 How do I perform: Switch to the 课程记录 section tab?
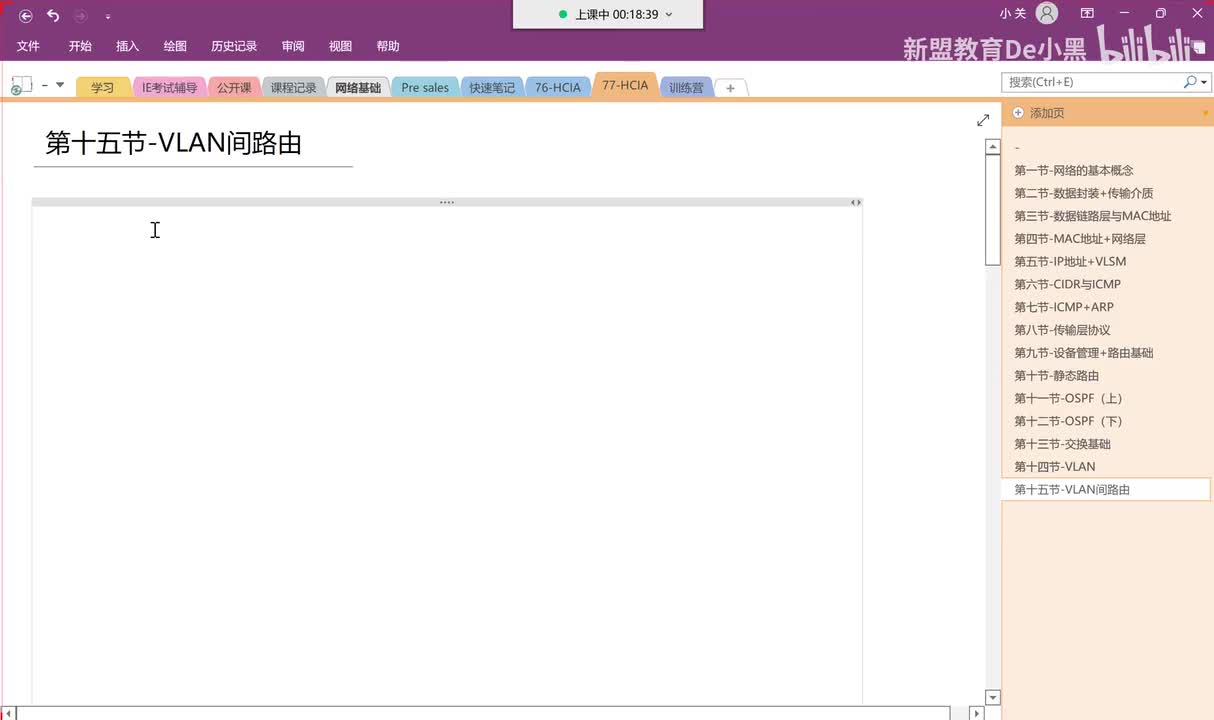tap(293, 87)
